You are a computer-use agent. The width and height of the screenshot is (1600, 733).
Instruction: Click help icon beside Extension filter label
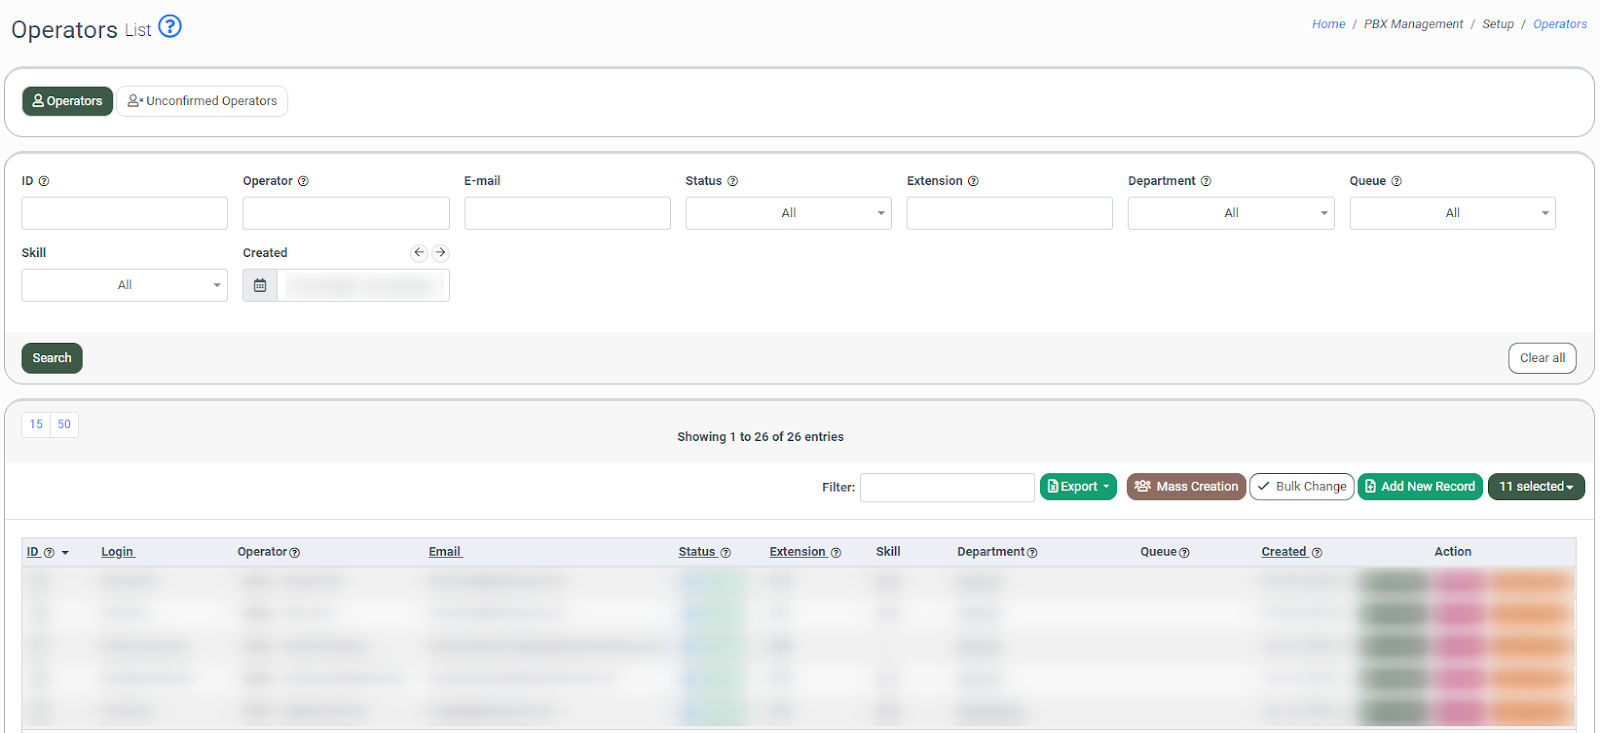(x=973, y=182)
